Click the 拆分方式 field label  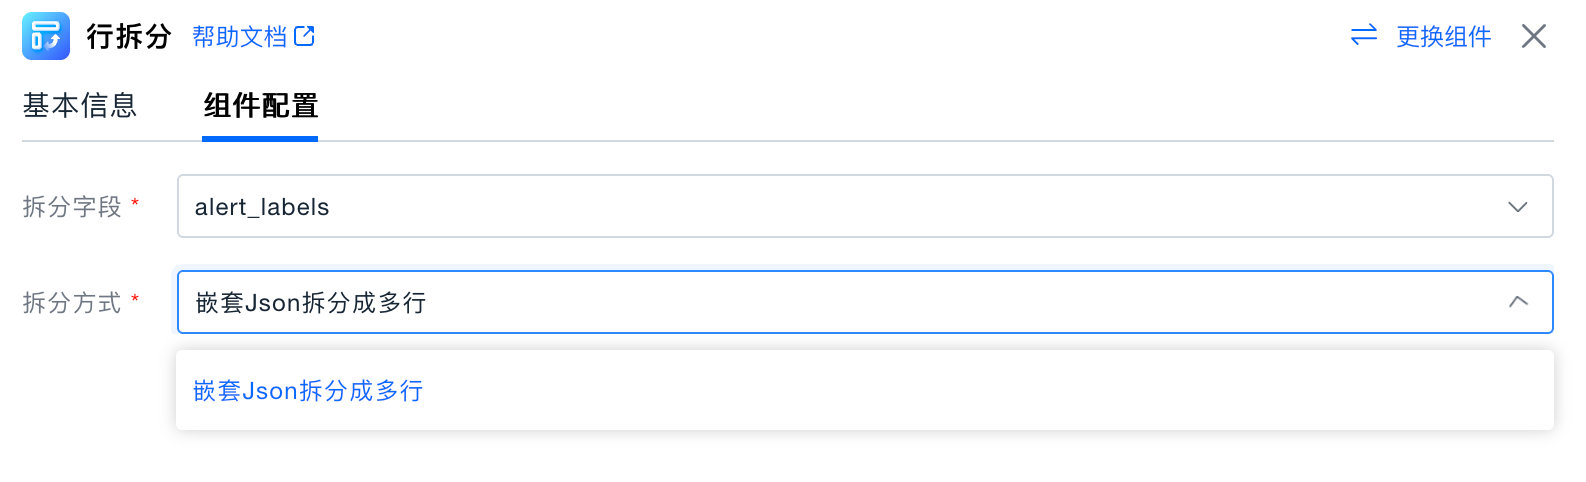coord(72,303)
